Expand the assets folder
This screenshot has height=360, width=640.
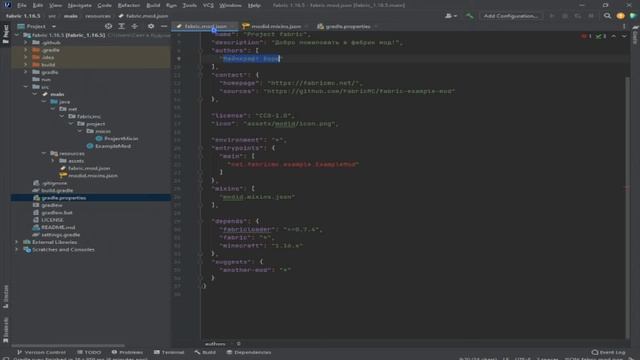coord(53,161)
